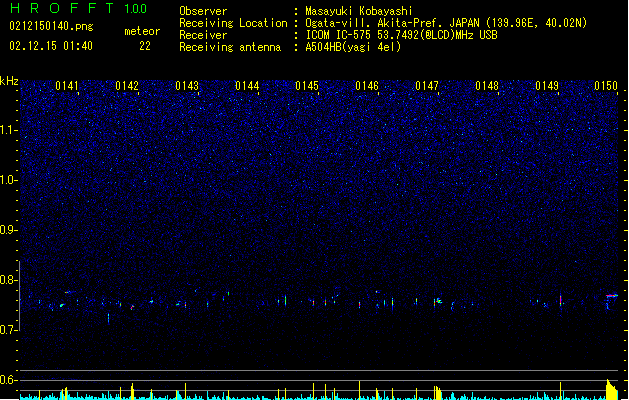Screen dimensions: 629x400
Task: Click the 0146 time marker
Action: (367, 86)
